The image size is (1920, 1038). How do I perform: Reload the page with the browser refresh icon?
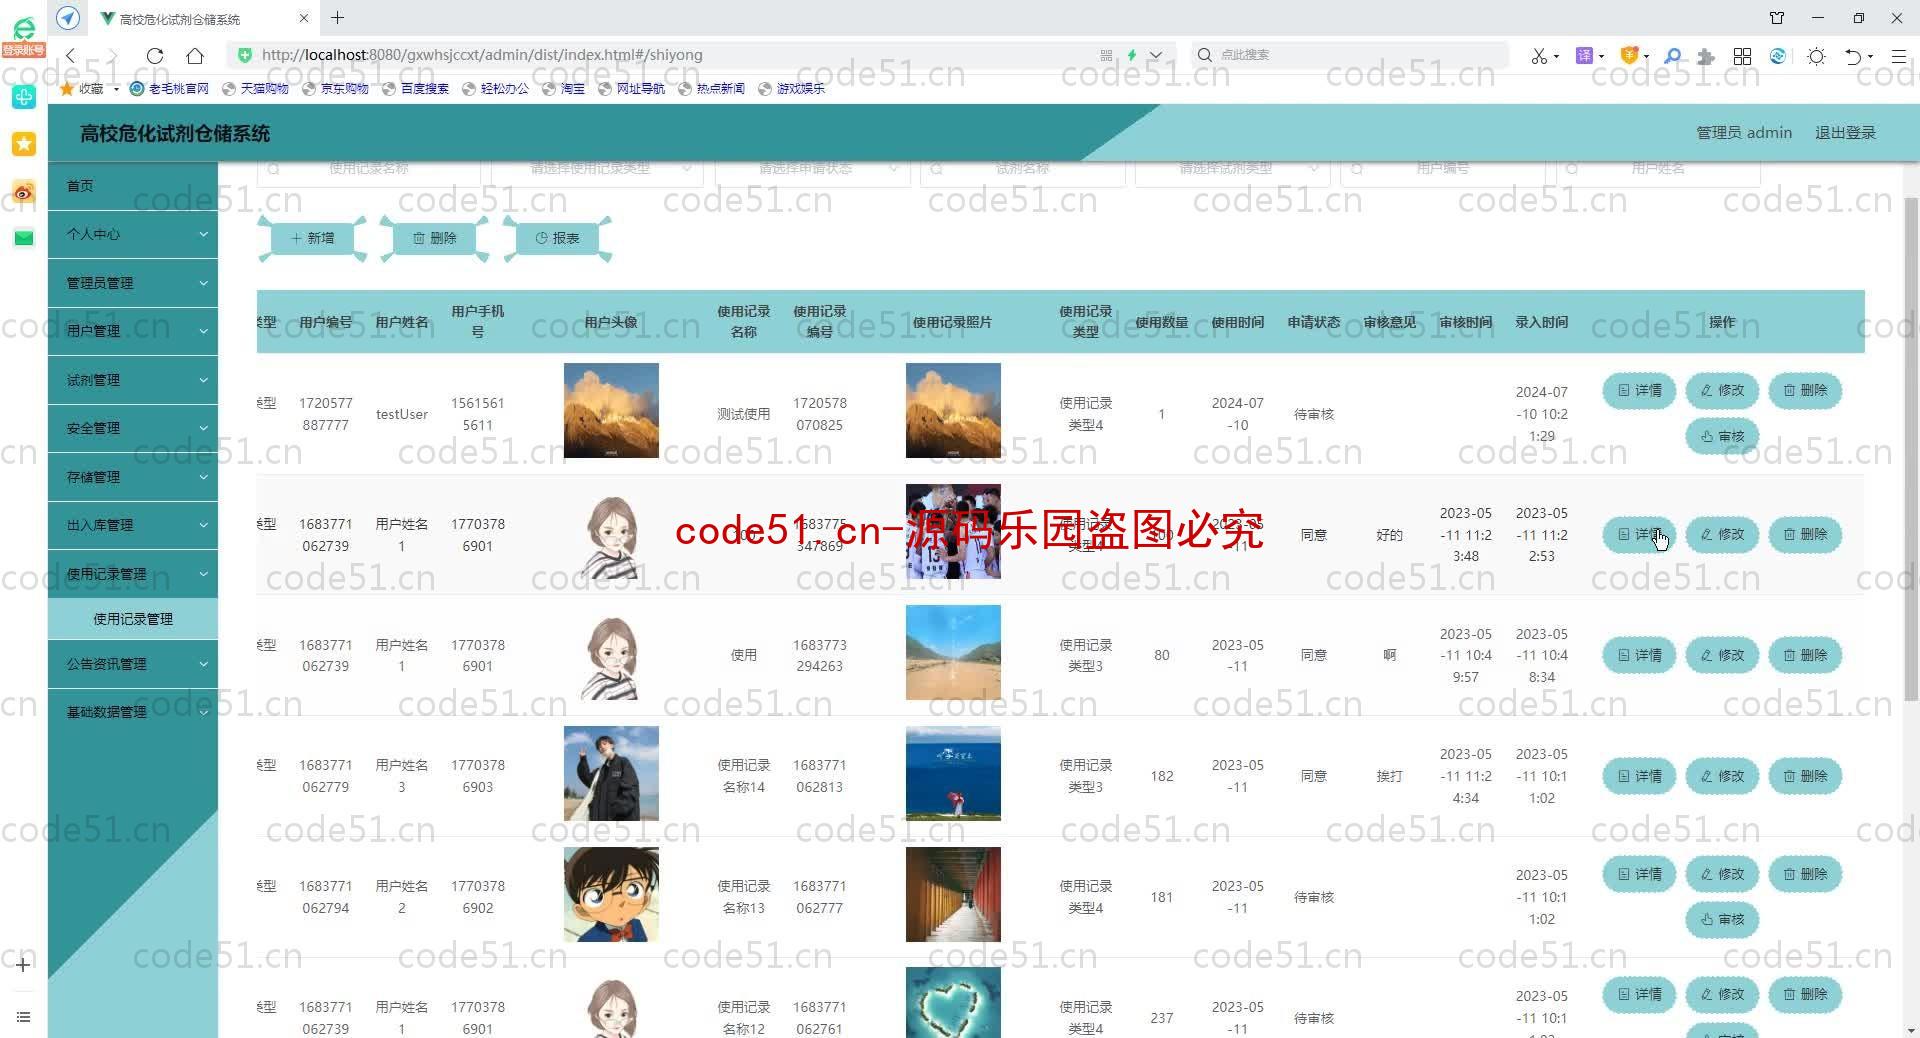154,56
